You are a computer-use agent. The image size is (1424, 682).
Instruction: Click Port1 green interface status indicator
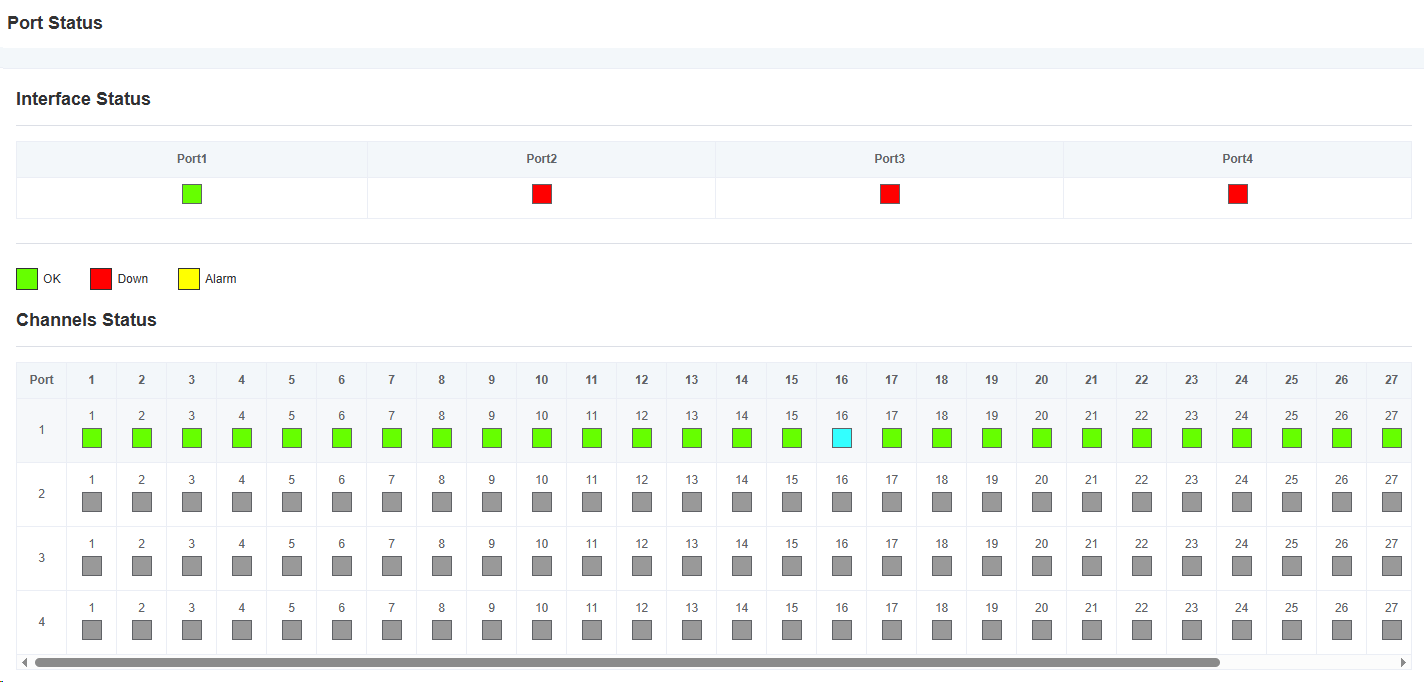coord(192,194)
